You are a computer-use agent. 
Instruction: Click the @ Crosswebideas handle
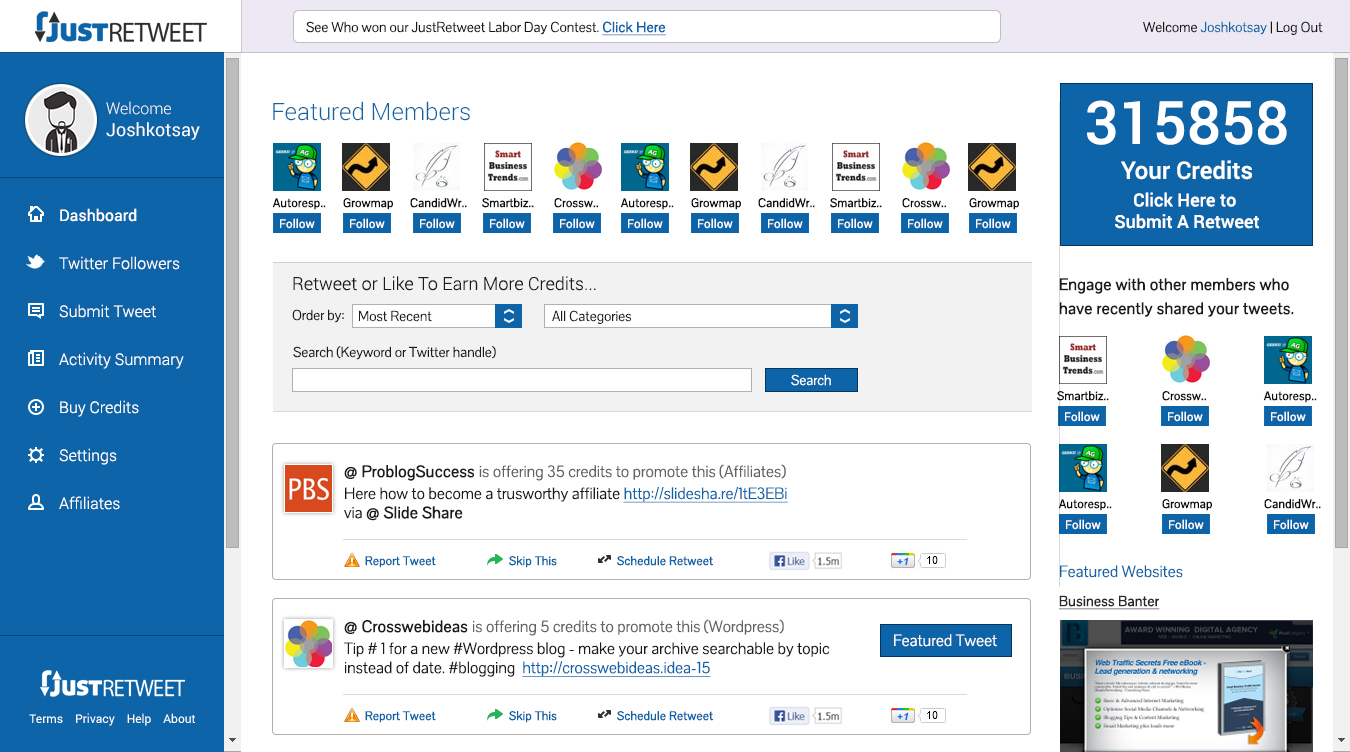[x=406, y=627]
